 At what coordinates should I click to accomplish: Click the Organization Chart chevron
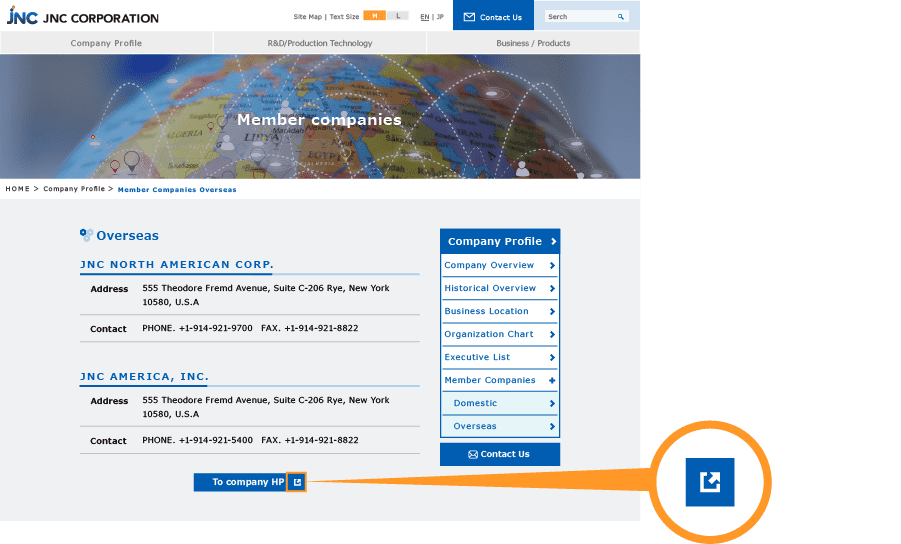pyautogui.click(x=552, y=334)
